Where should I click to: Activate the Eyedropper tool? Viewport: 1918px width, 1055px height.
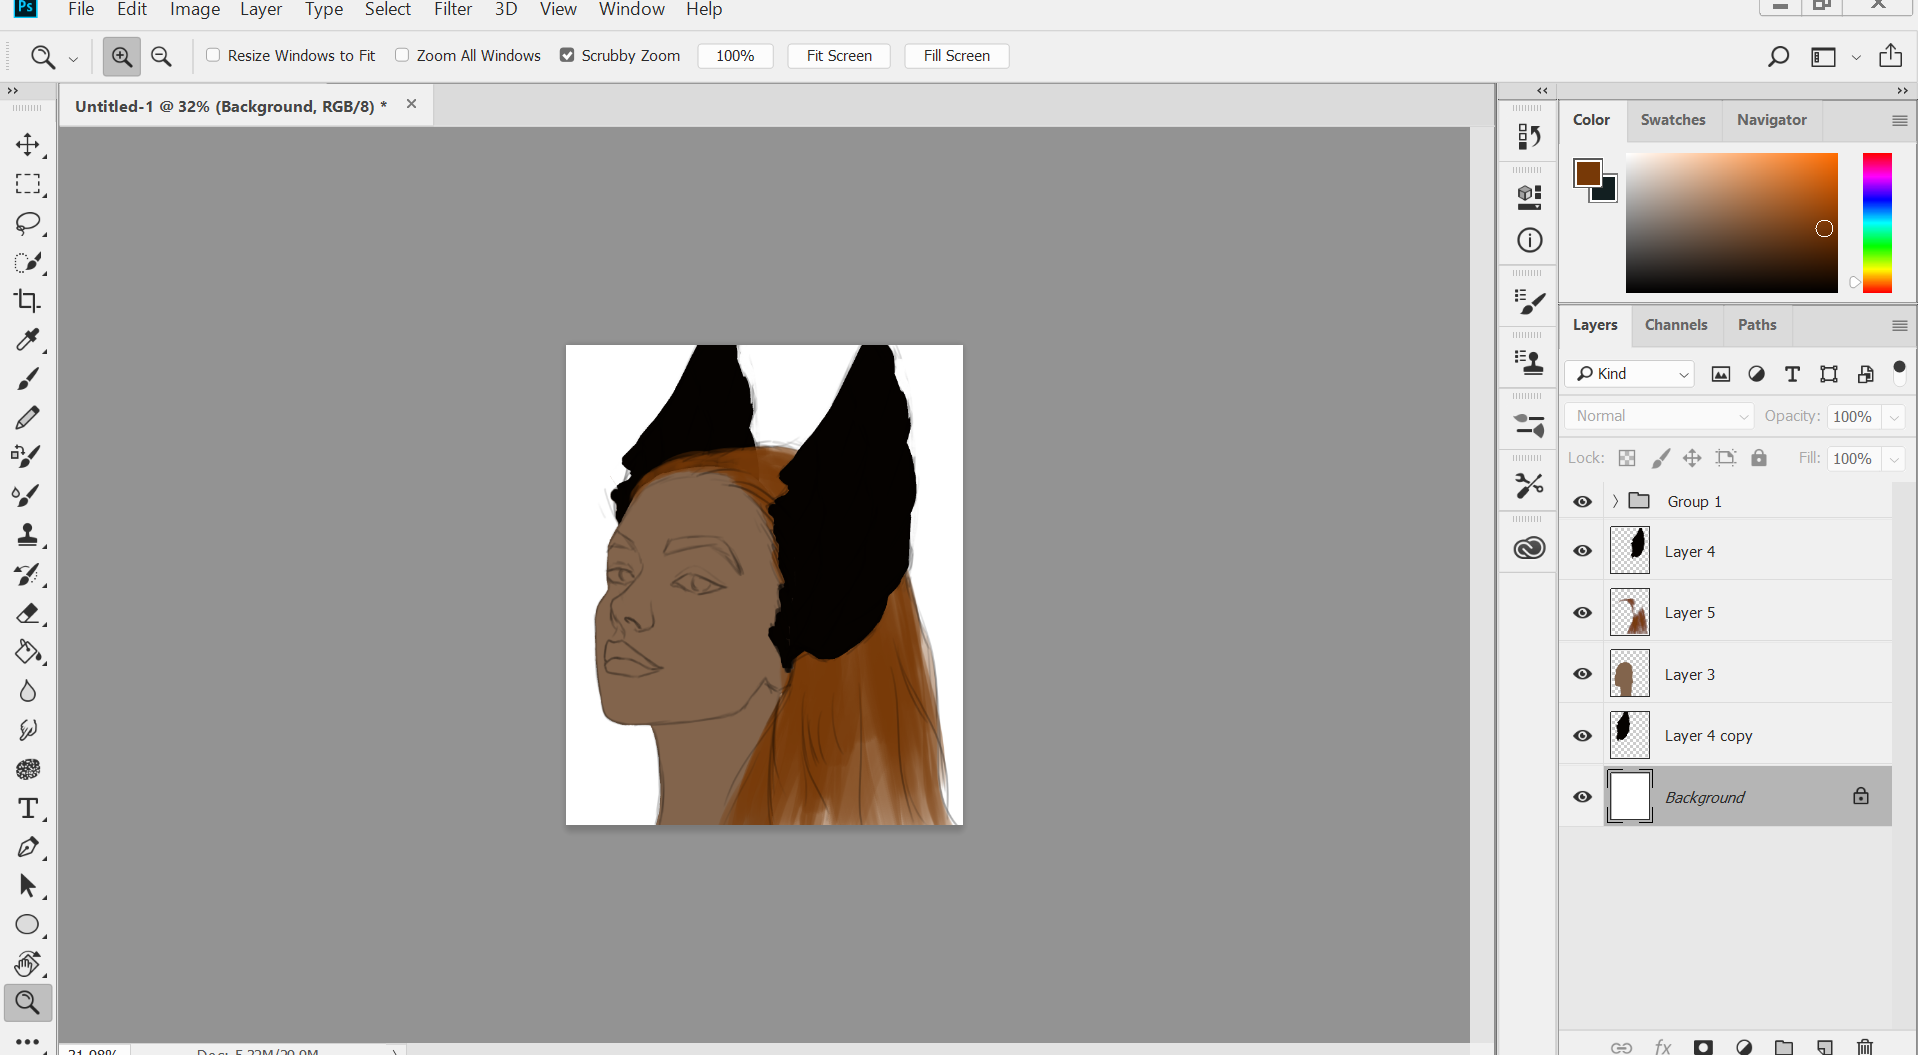pos(27,340)
